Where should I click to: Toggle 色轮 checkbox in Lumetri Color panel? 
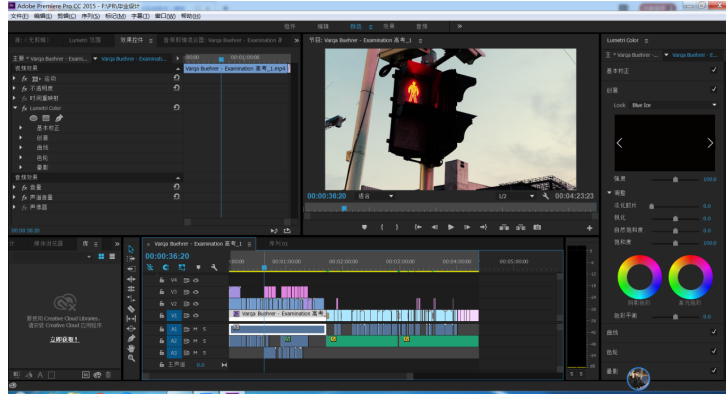tap(713, 351)
